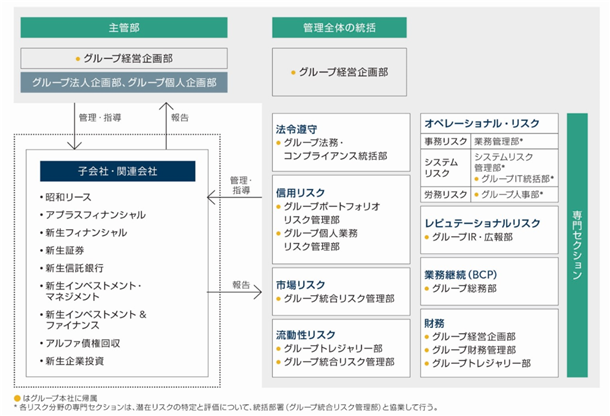Select グループトレジャリー部 under 流動性リスク
610x416 pixels.
333,349
